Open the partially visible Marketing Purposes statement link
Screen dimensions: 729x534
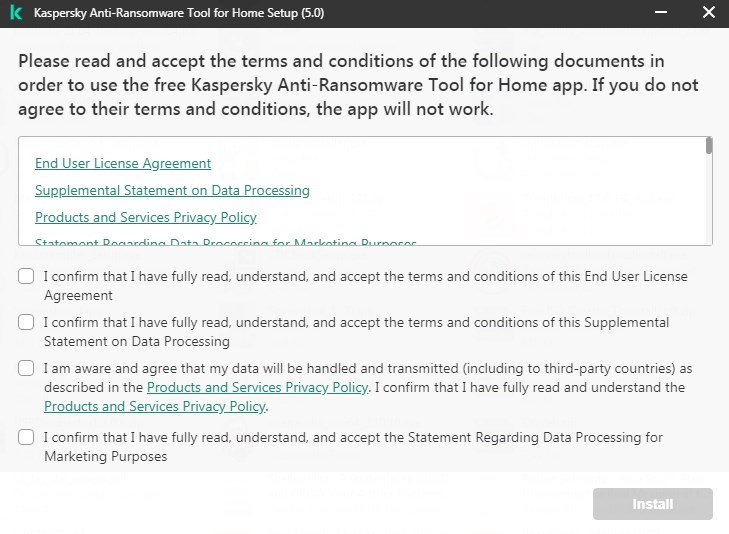(x=226, y=242)
